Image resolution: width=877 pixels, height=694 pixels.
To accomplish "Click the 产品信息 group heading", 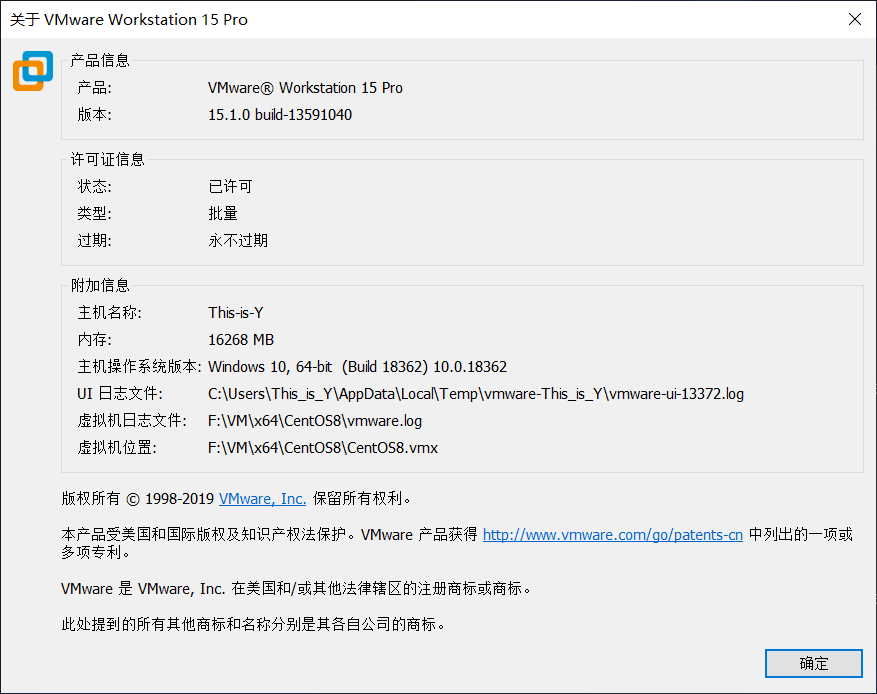I will click(x=100, y=60).
